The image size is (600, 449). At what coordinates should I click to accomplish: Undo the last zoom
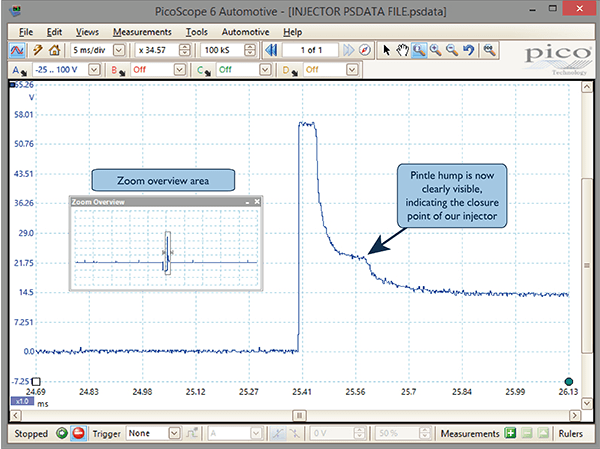[468, 50]
